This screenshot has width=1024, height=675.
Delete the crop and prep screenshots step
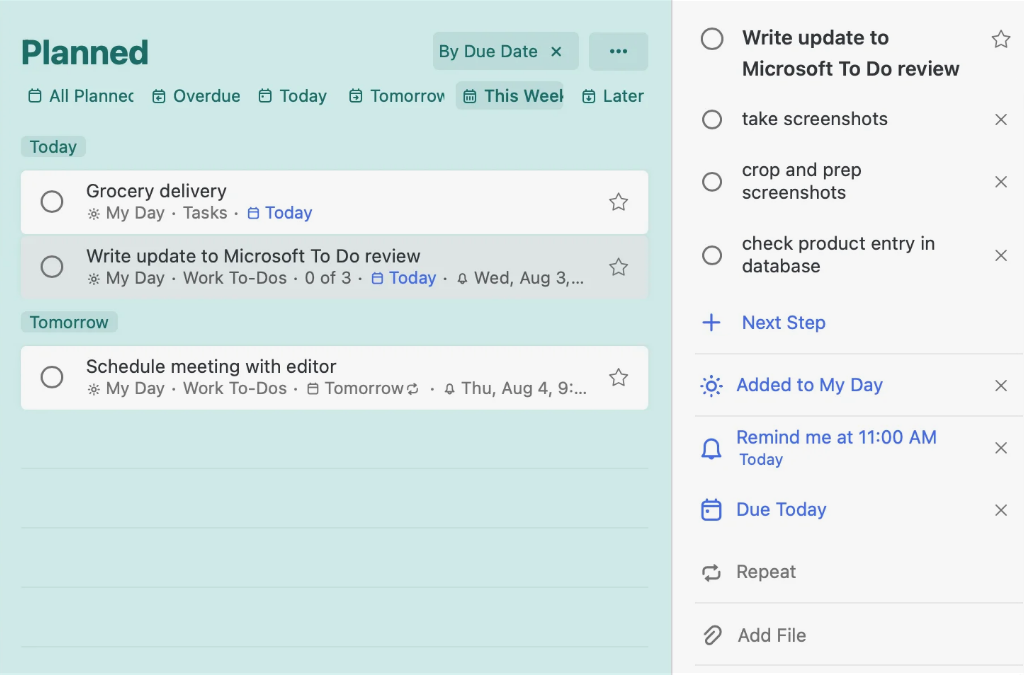point(1000,181)
